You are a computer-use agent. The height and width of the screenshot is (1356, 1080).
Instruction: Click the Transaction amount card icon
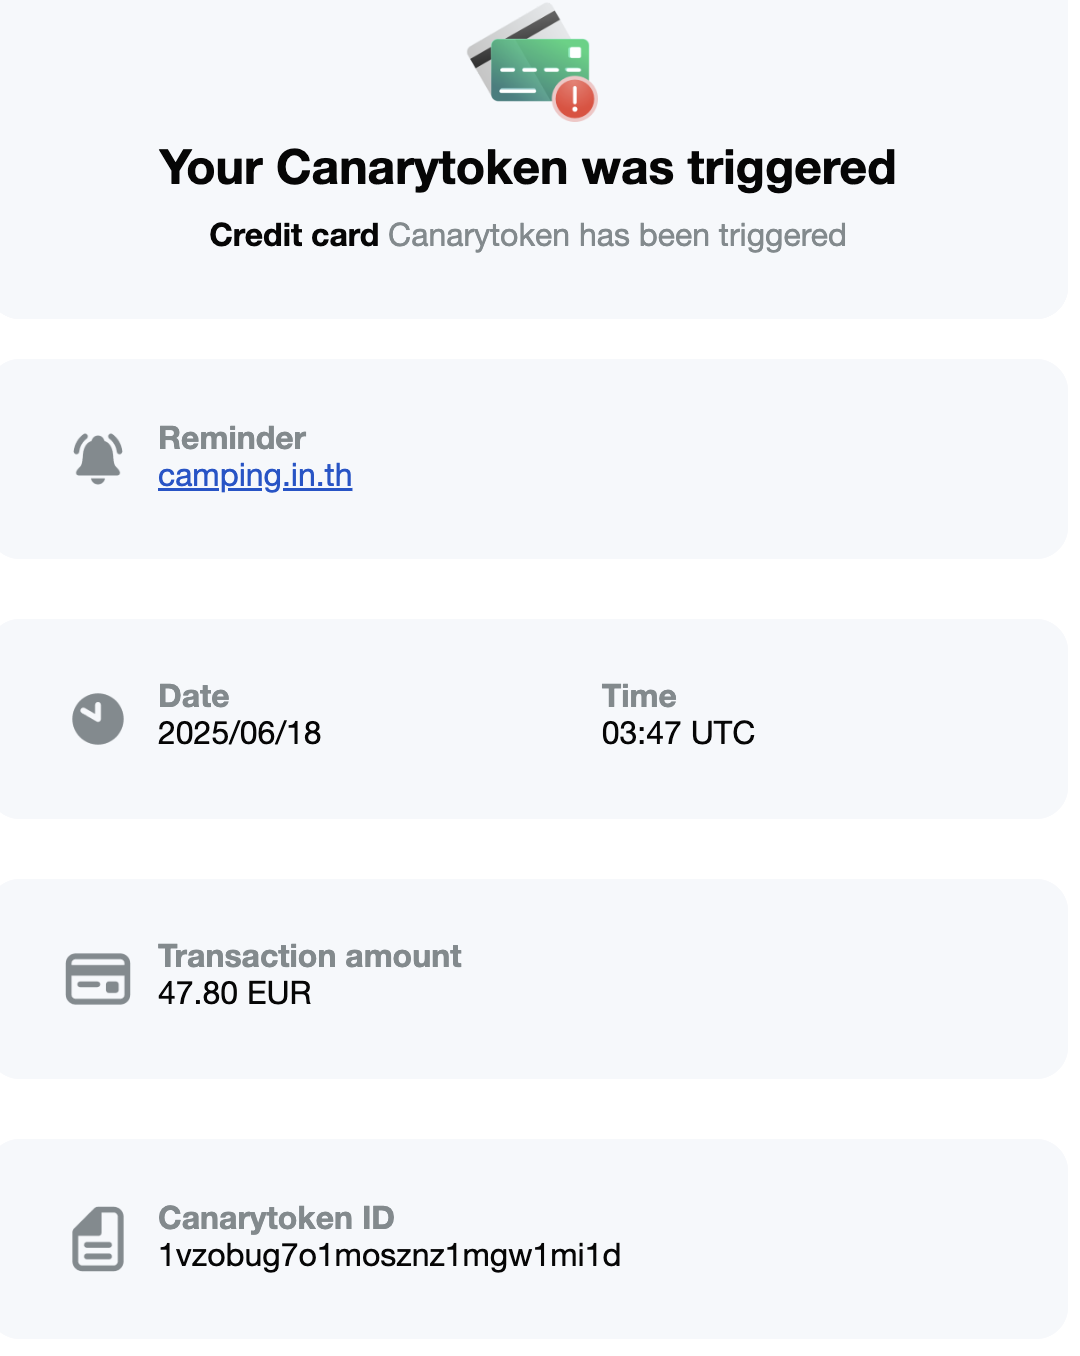(x=98, y=978)
